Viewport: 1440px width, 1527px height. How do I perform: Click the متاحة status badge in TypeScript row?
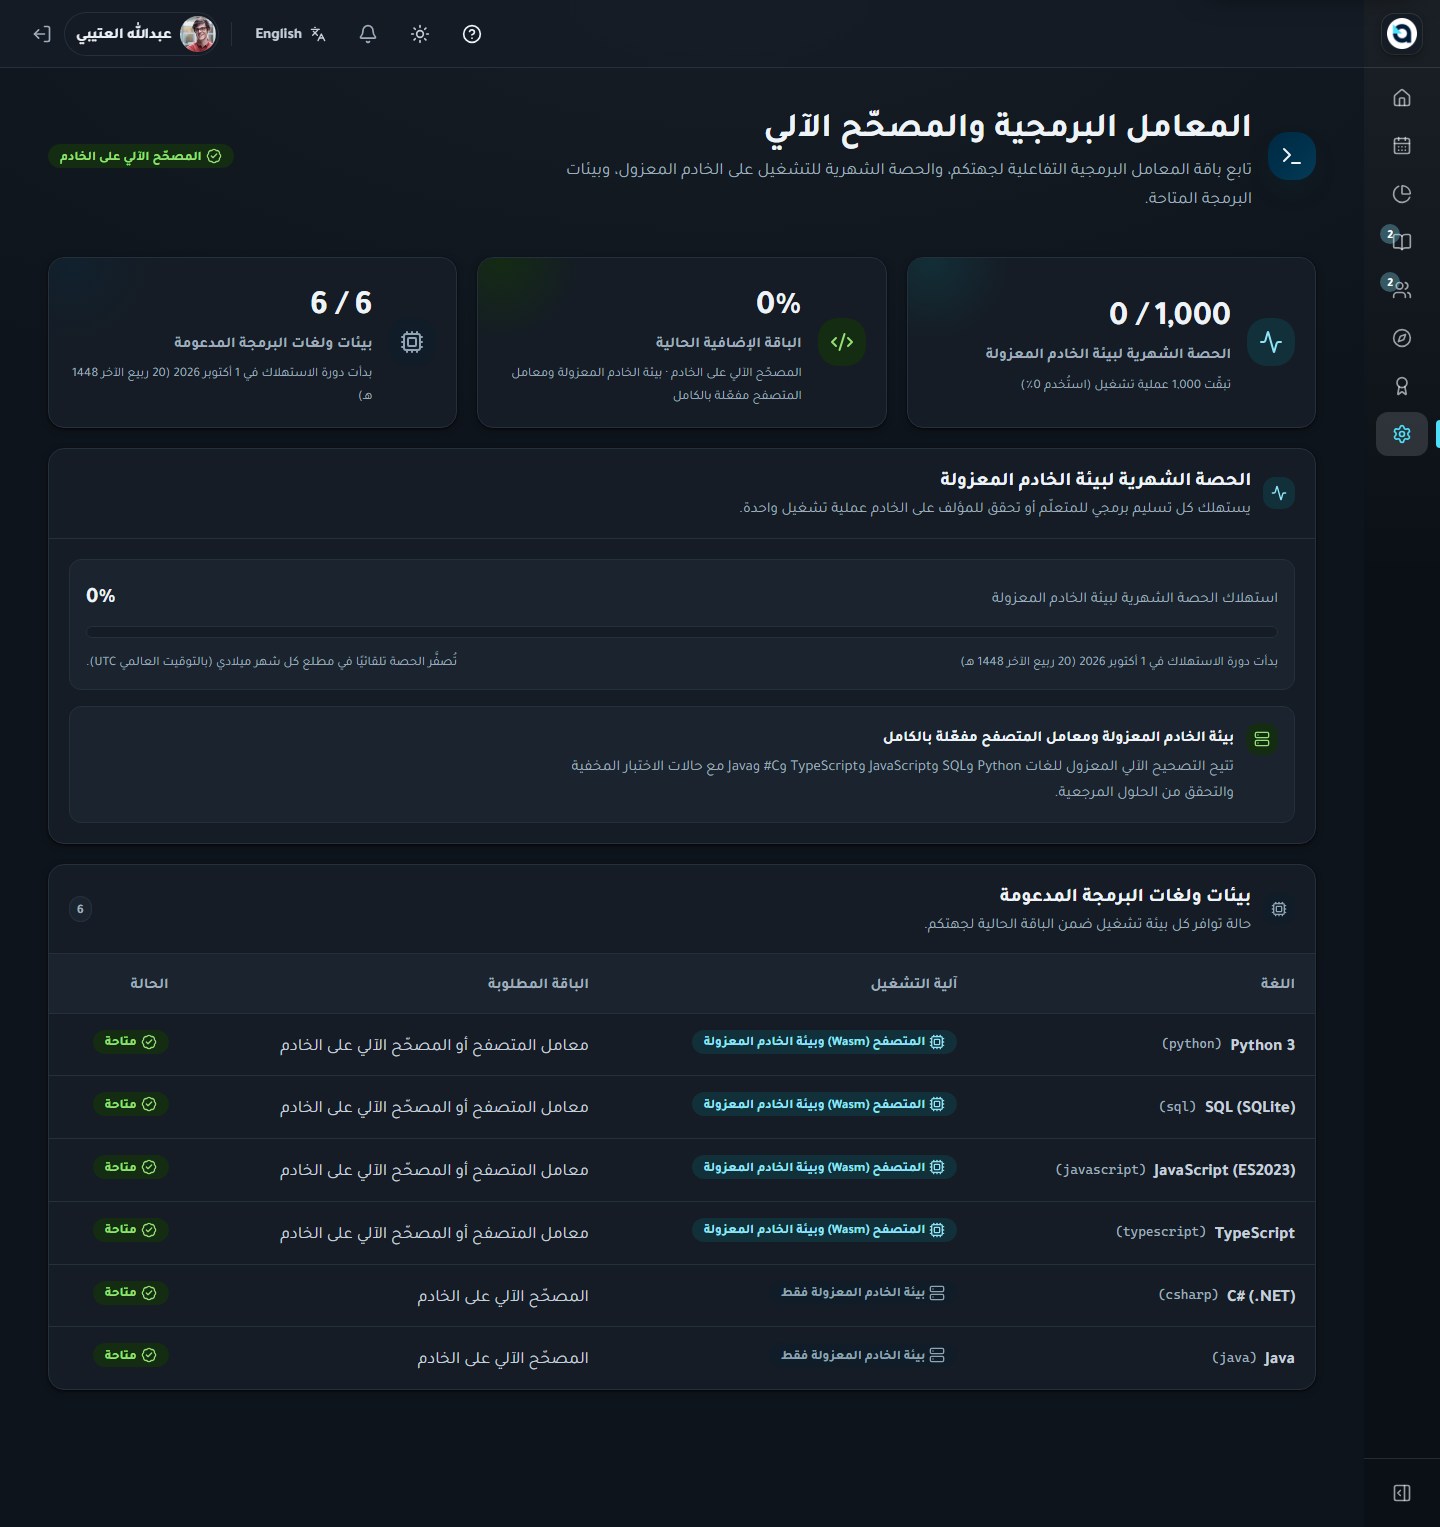[x=130, y=1230]
